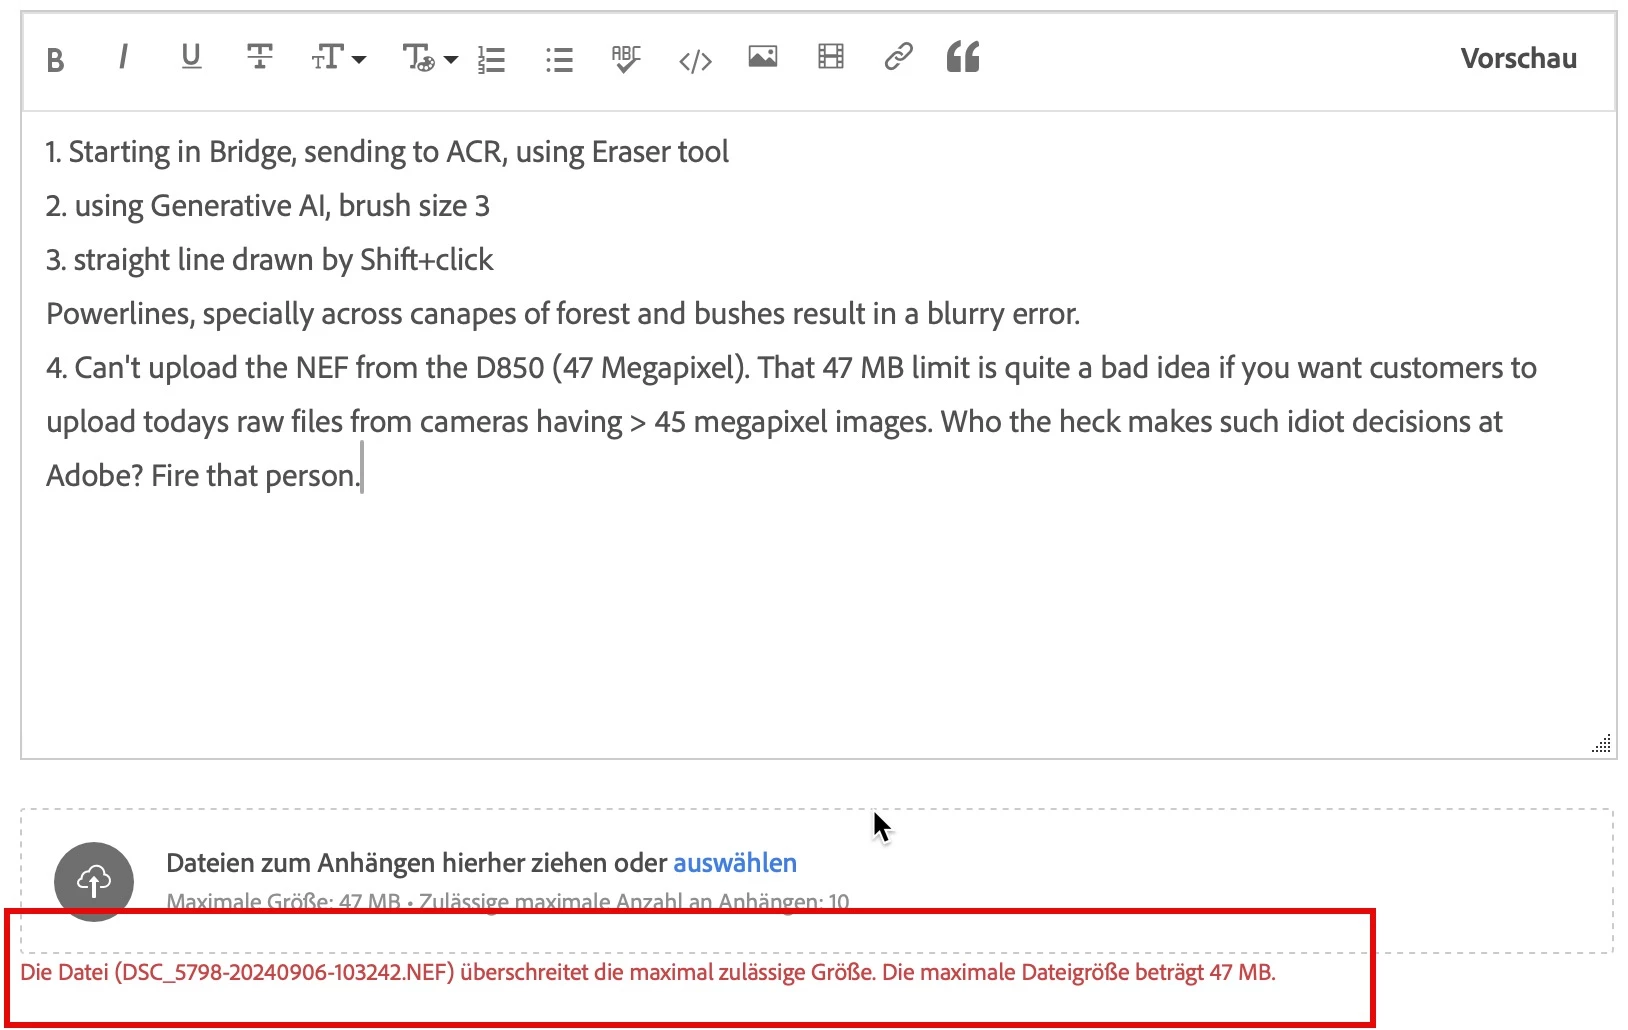Open the text color dropdown
The height and width of the screenshot is (1030, 1628).
pos(430,59)
